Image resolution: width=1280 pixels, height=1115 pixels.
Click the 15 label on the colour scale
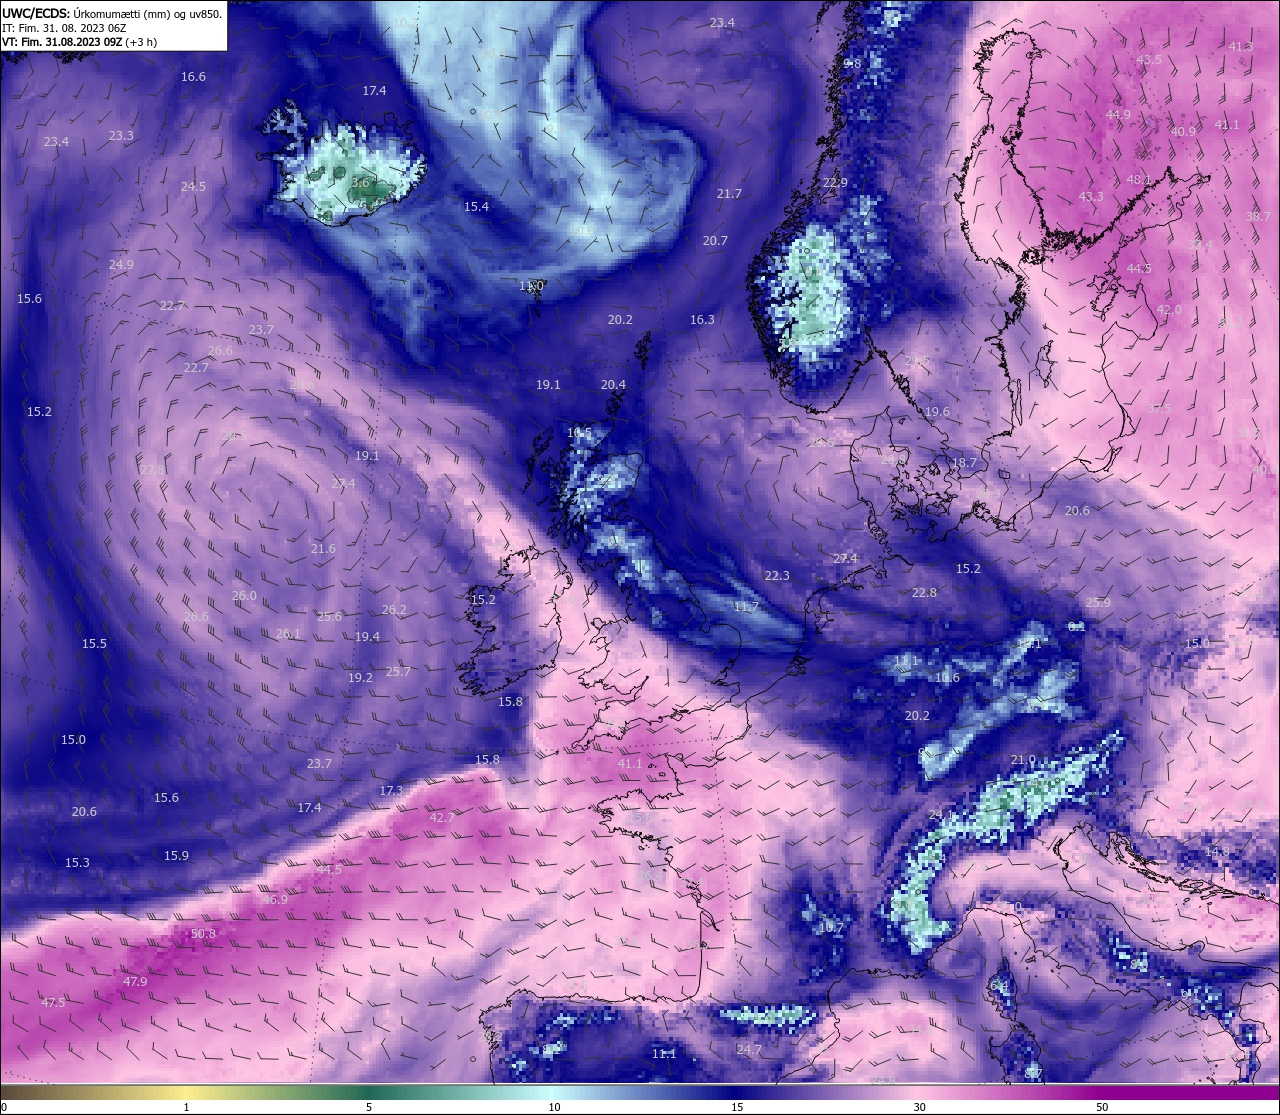click(x=736, y=1107)
